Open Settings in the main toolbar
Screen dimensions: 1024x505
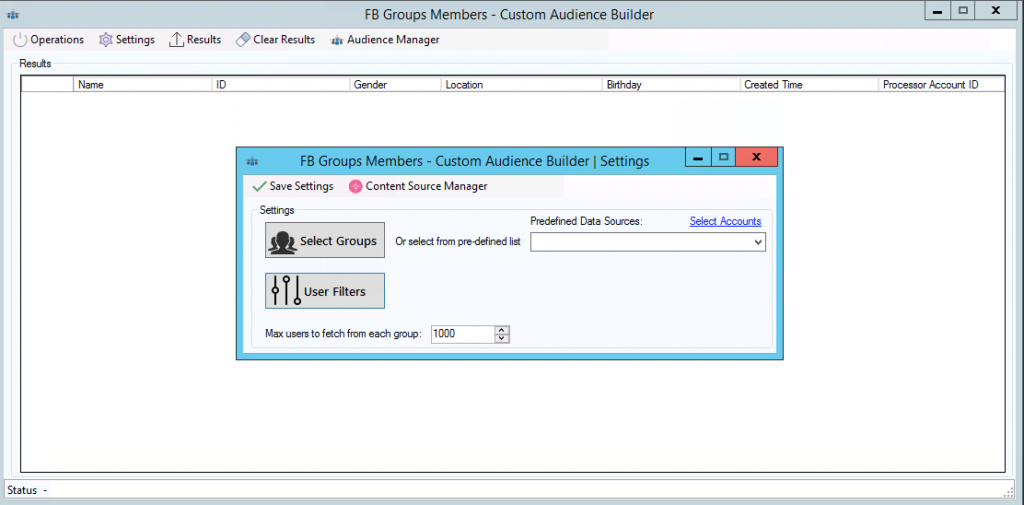point(127,40)
